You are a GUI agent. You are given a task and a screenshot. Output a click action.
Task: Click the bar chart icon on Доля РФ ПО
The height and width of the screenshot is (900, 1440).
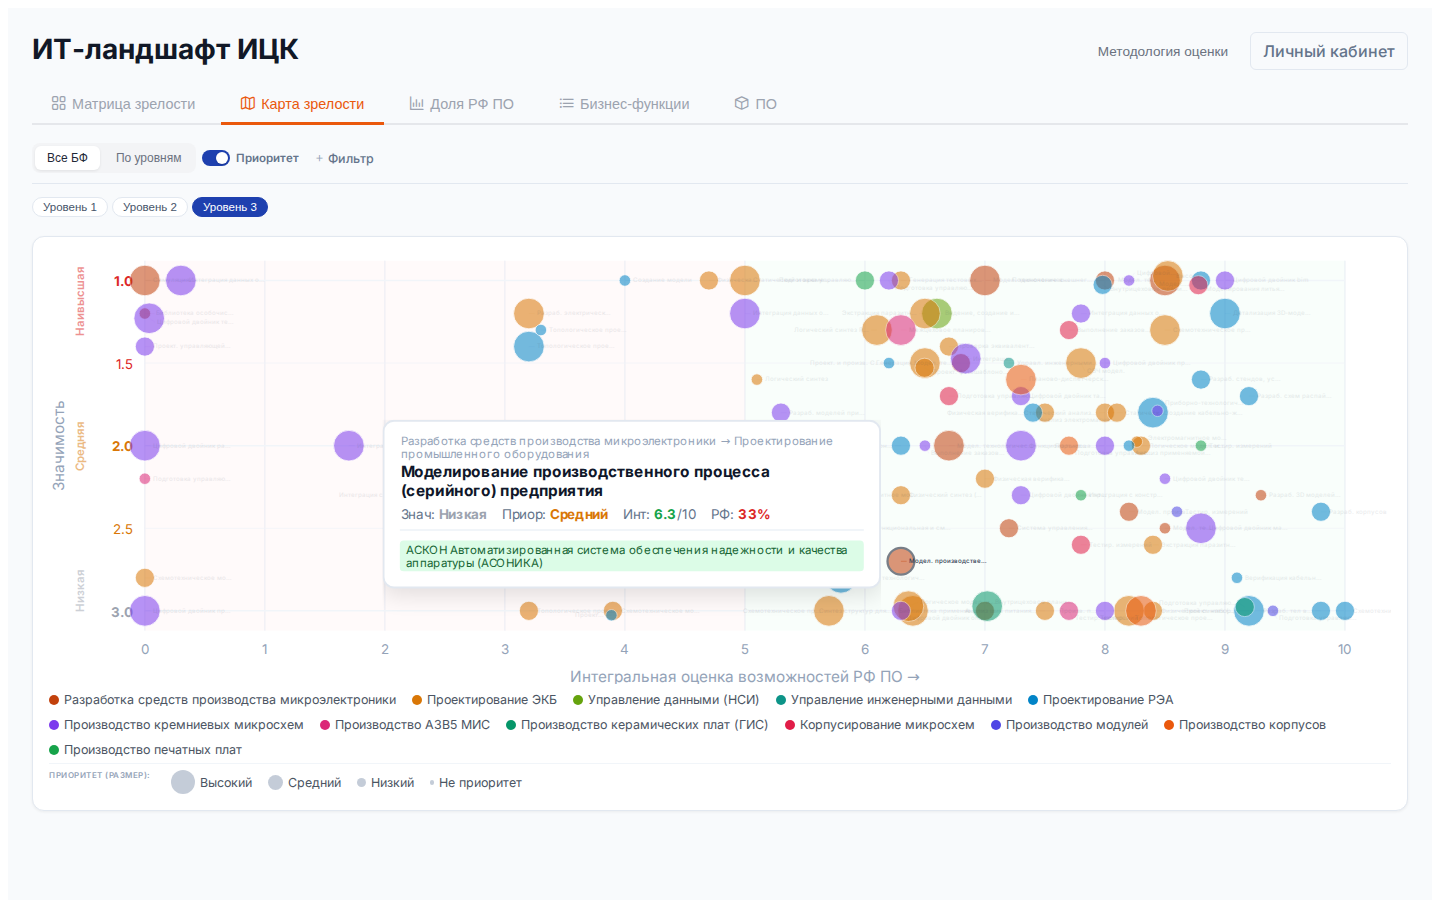tap(417, 103)
